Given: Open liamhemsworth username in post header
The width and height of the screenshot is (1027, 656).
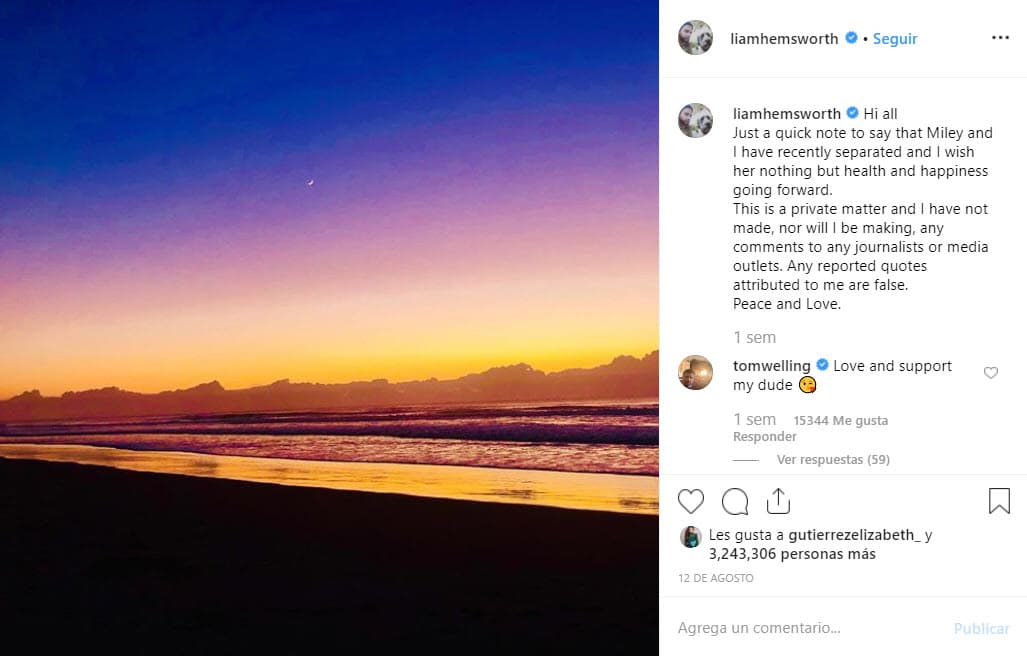Looking at the screenshot, I should (x=785, y=39).
